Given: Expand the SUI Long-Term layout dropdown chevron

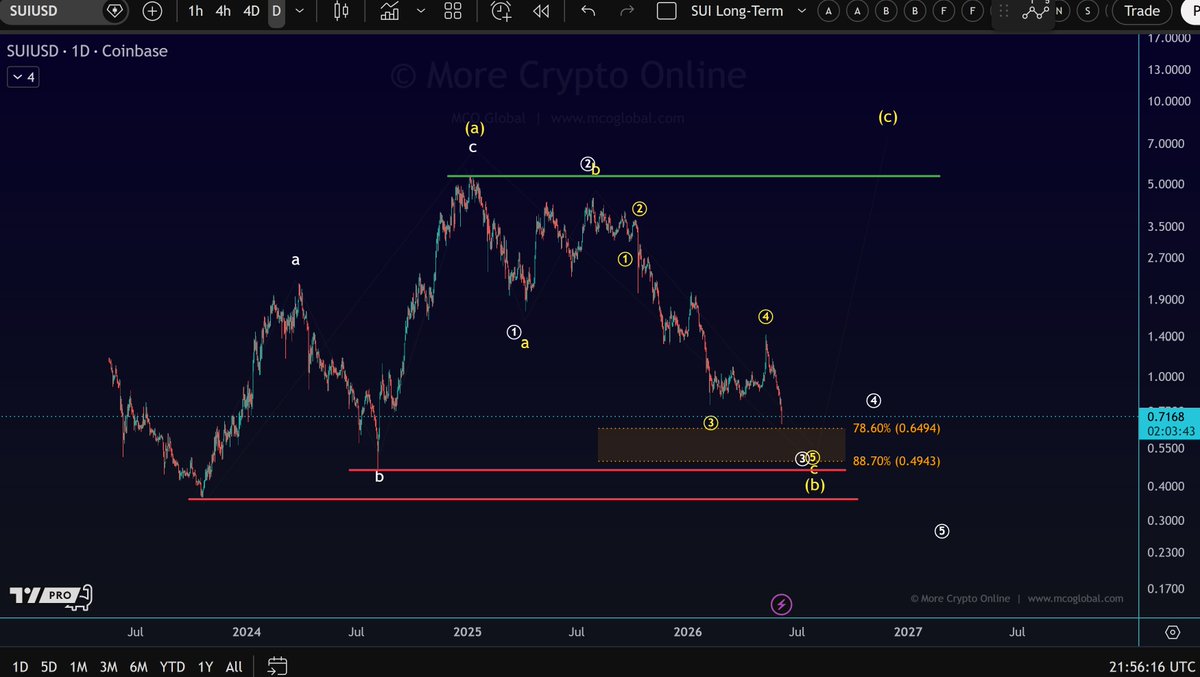Looking at the screenshot, I should click(802, 11).
